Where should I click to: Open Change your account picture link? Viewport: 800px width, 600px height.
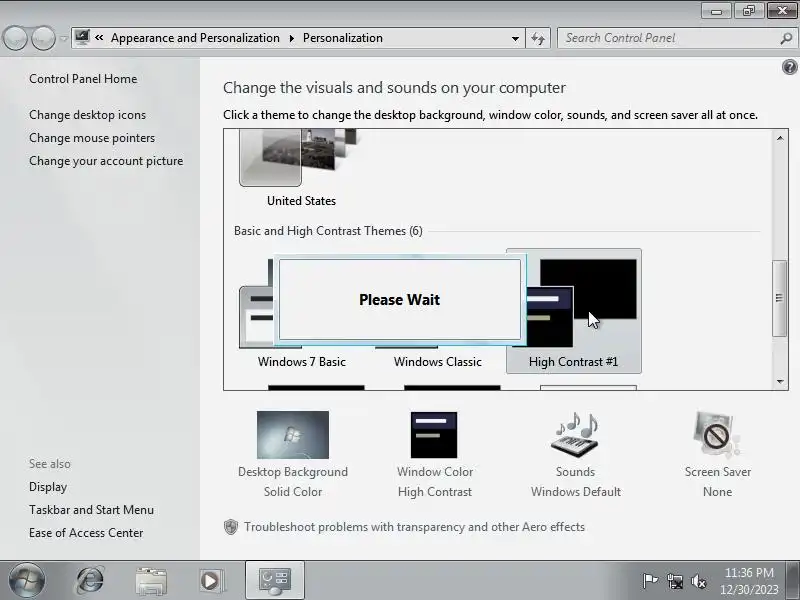pos(106,161)
